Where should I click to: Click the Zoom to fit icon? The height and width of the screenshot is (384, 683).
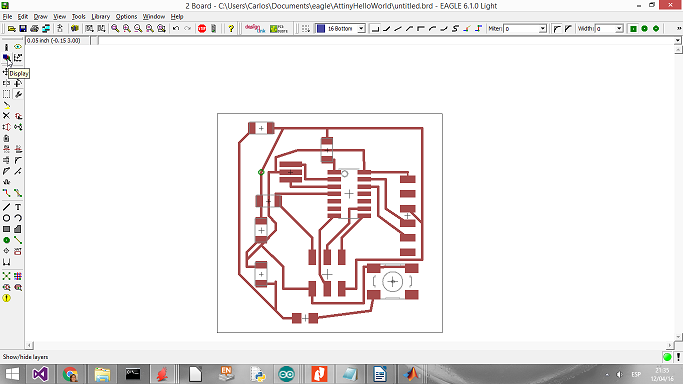(115, 29)
